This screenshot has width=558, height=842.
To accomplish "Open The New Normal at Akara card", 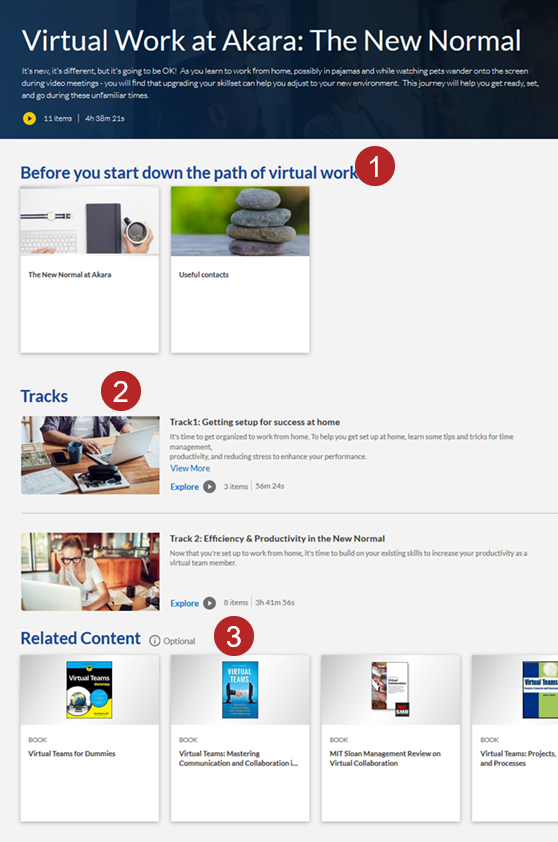I will coord(90,270).
